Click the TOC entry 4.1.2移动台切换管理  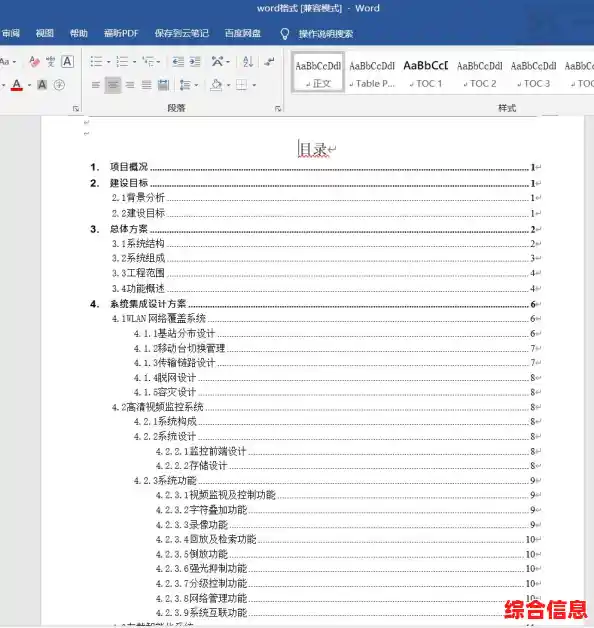tap(179, 348)
